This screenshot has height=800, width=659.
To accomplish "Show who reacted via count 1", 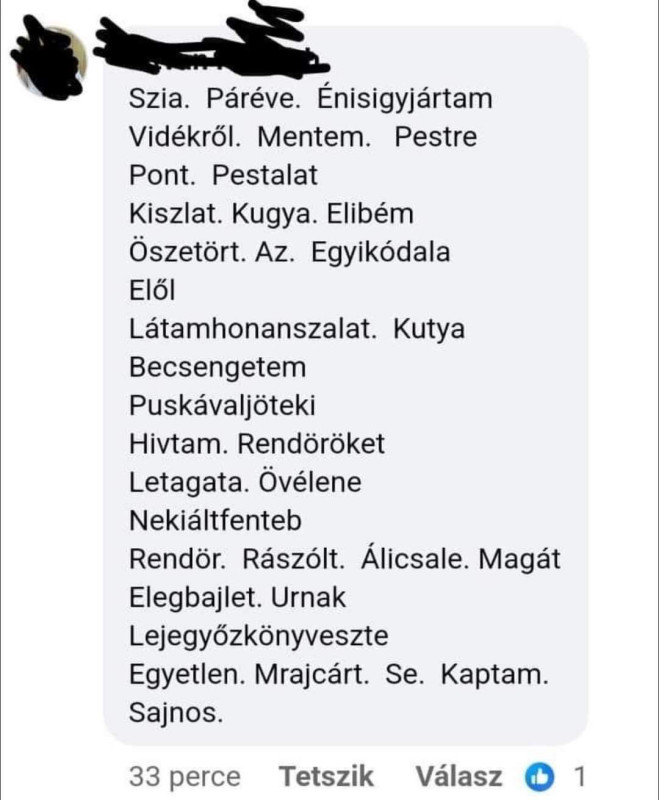I will [x=579, y=777].
